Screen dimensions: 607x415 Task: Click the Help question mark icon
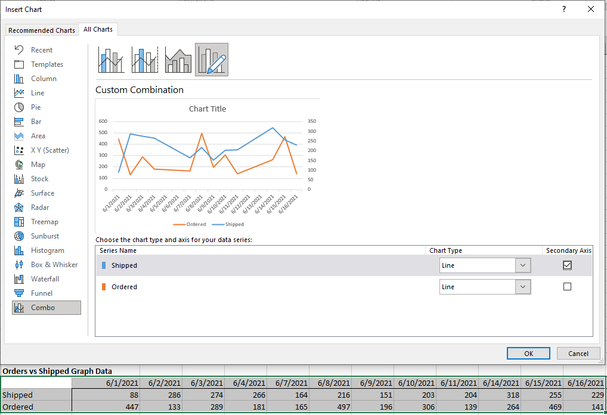564,9
